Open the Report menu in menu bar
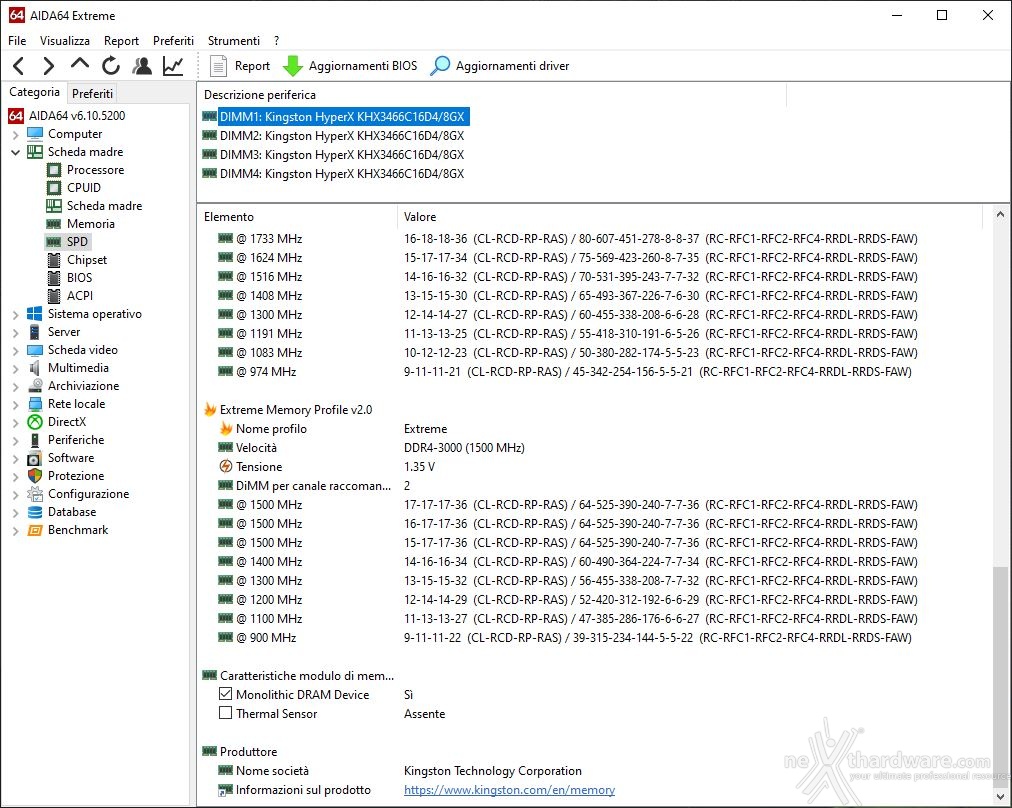Viewport: 1012px width, 808px height. pos(121,41)
